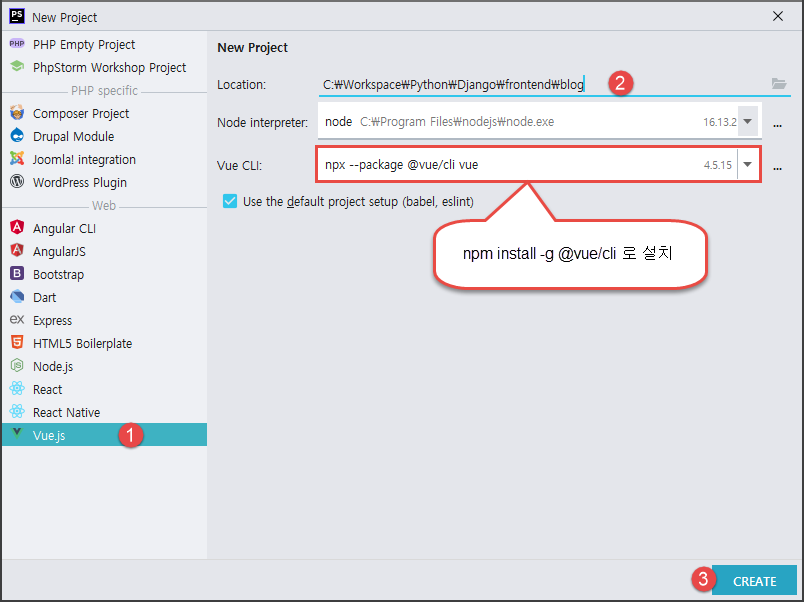Select PHP Empty Project type
This screenshot has height=602, width=804.
pyautogui.click(x=104, y=45)
